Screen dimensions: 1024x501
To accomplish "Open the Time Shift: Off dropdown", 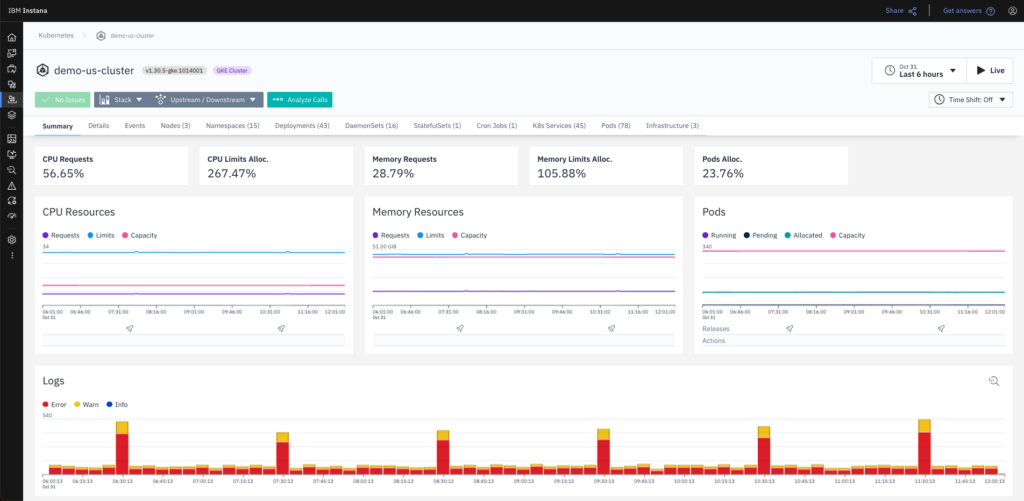I will (971, 100).
